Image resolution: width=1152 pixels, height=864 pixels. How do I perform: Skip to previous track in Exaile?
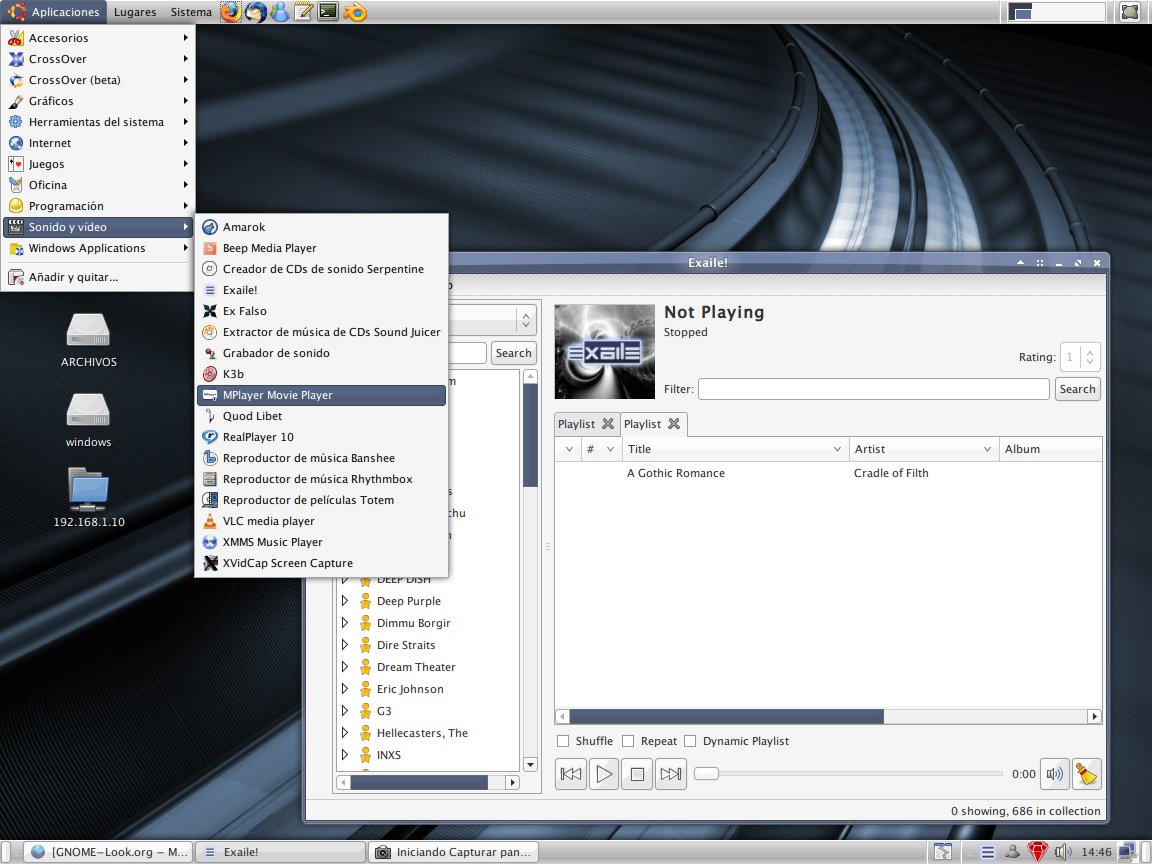point(571,774)
